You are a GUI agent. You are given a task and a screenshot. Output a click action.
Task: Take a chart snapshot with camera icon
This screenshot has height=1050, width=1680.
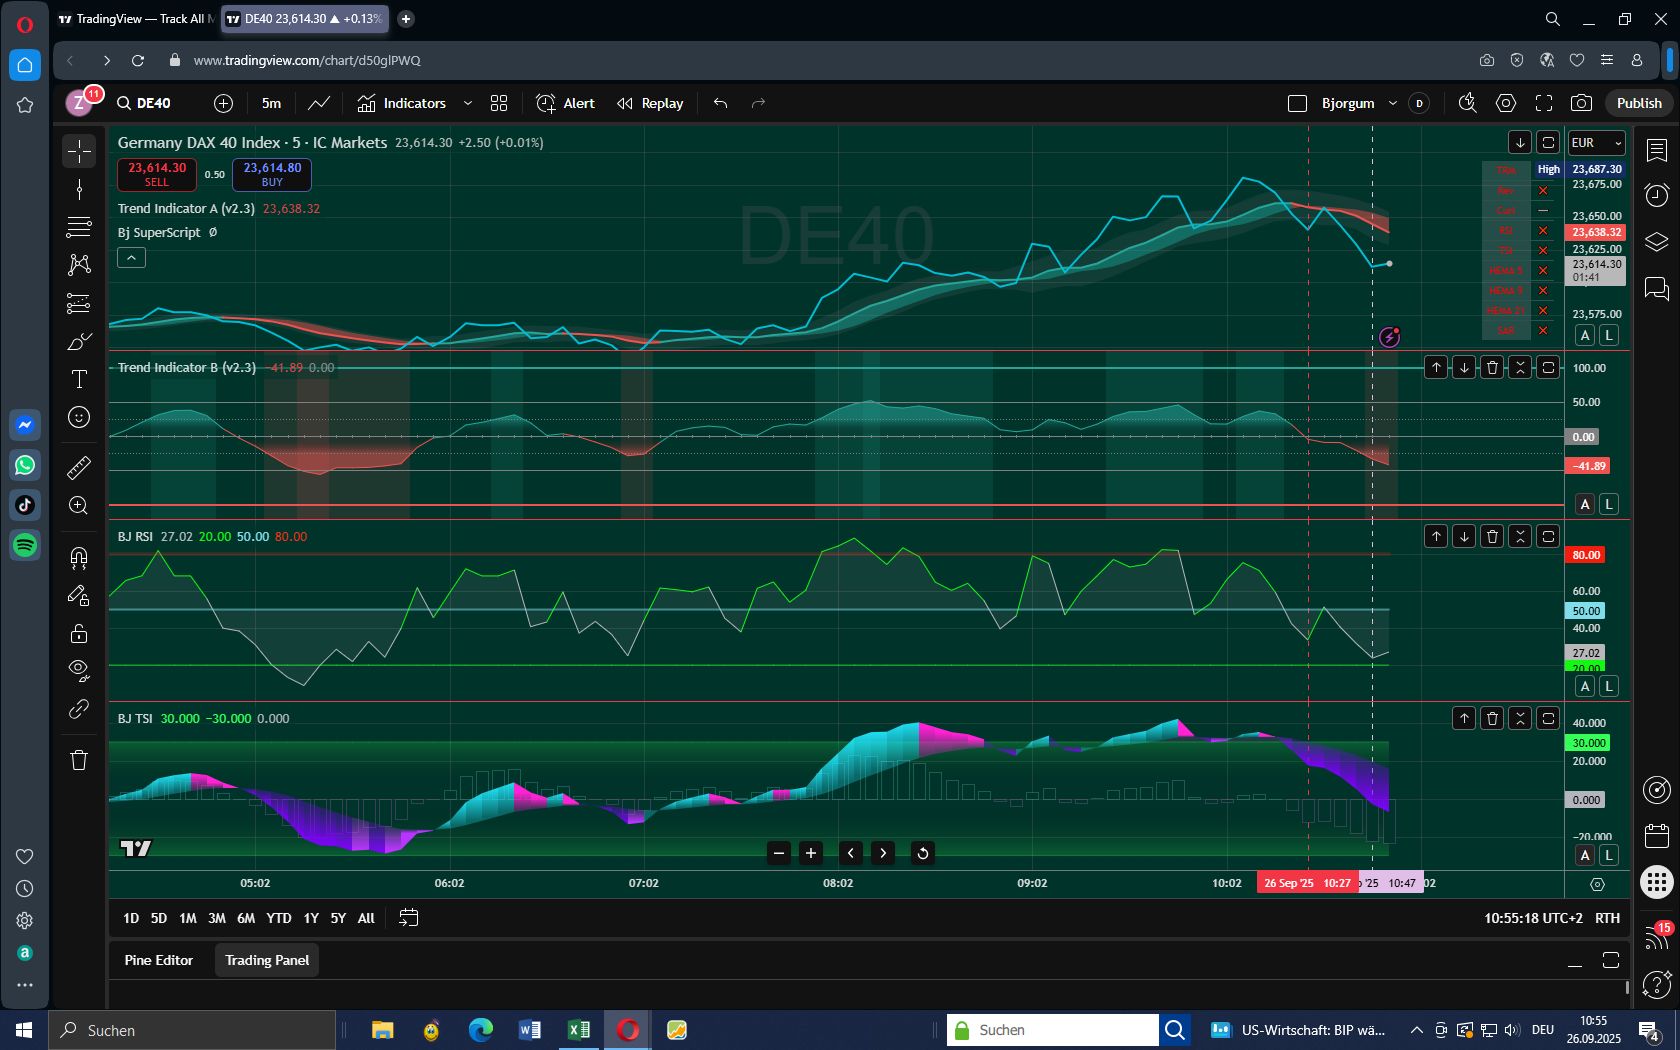coord(1581,103)
